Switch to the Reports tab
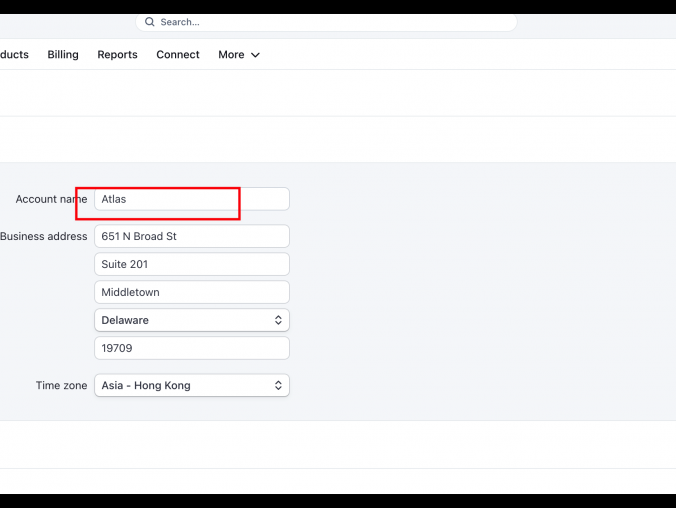 tap(117, 55)
